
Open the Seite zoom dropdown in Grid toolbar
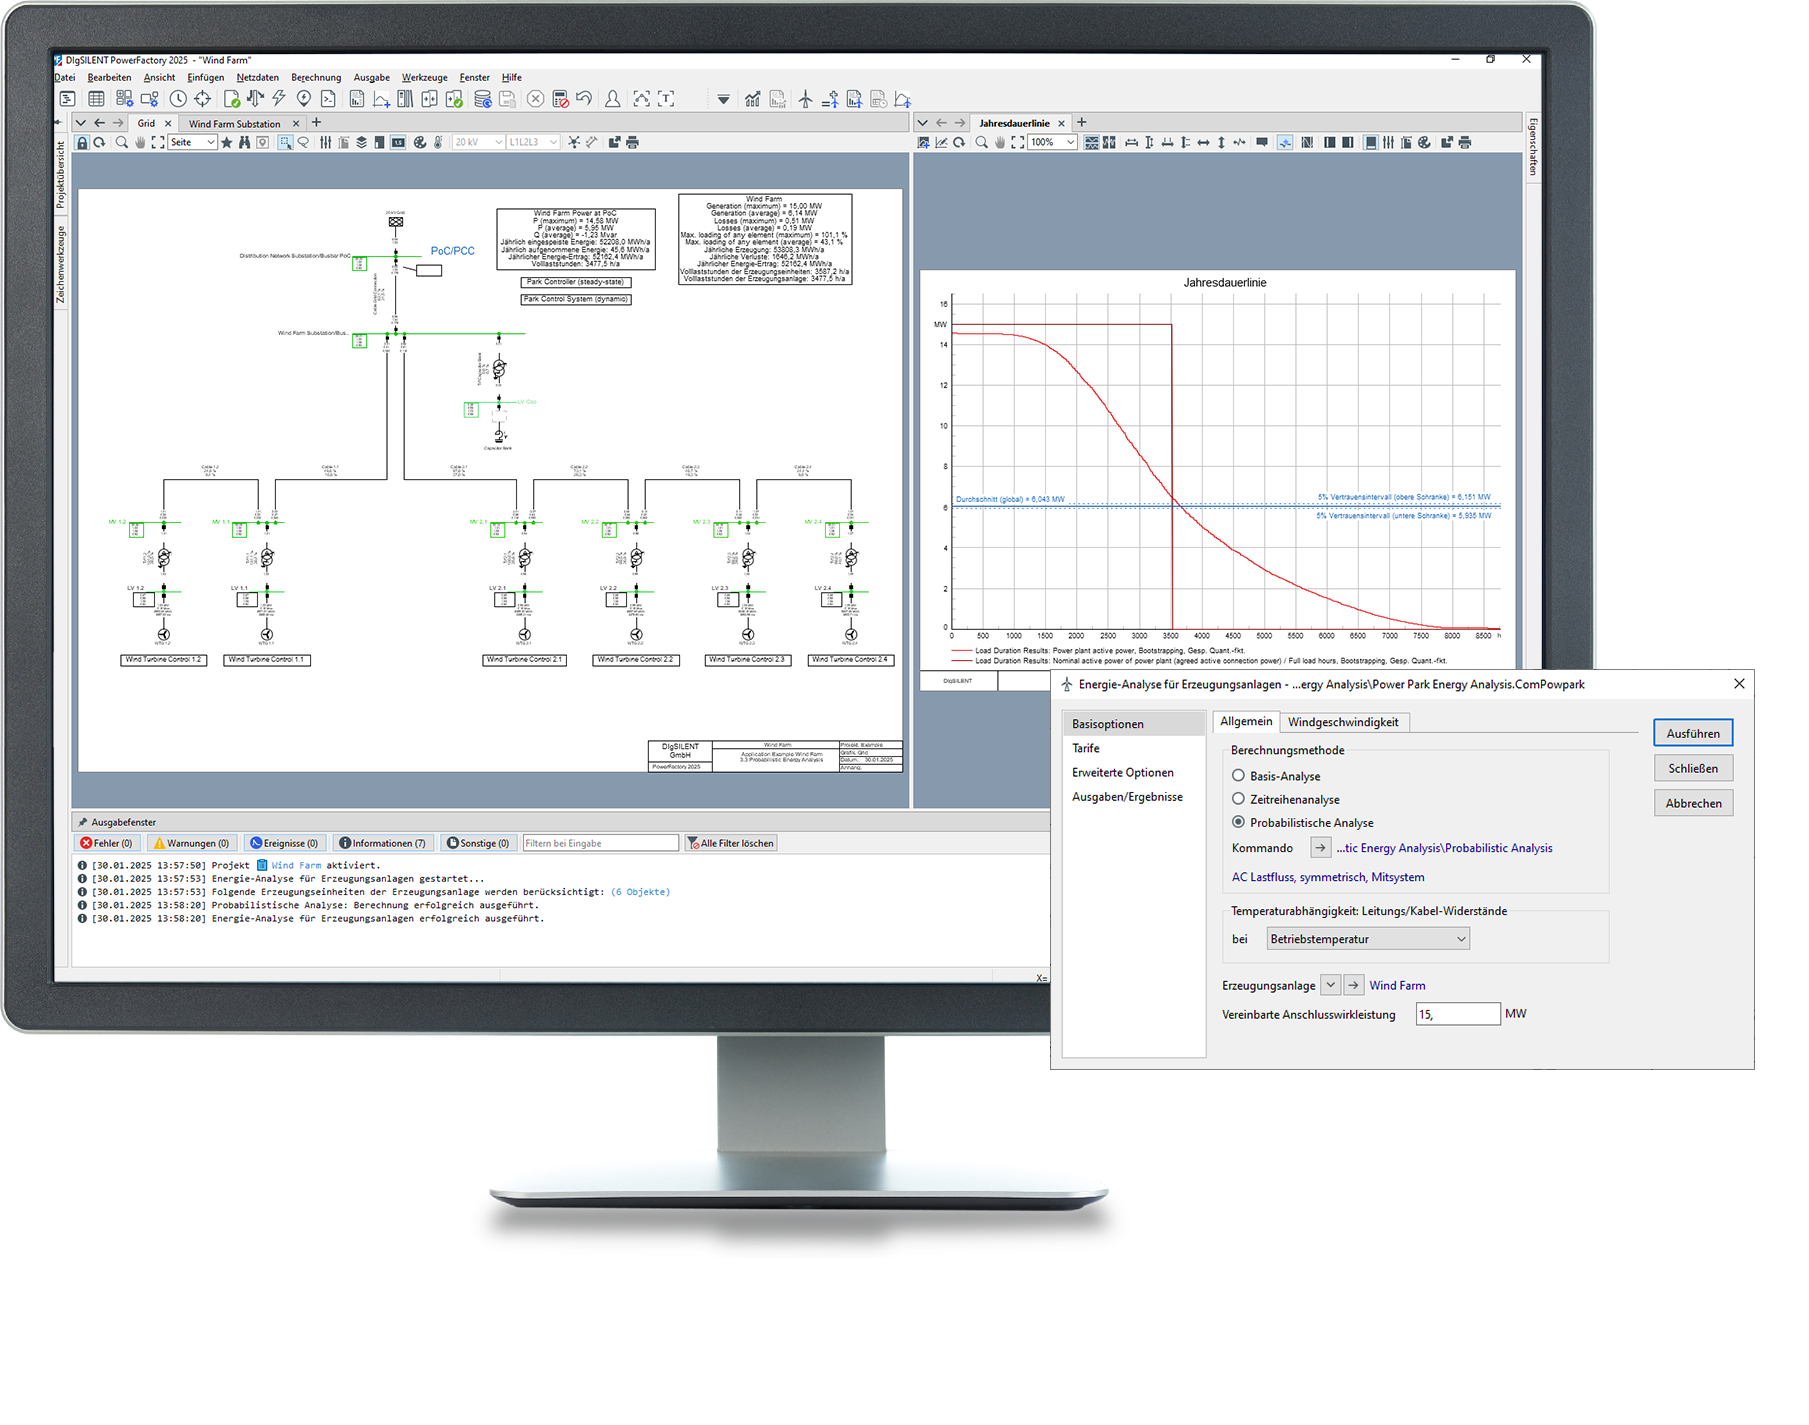pos(210,143)
